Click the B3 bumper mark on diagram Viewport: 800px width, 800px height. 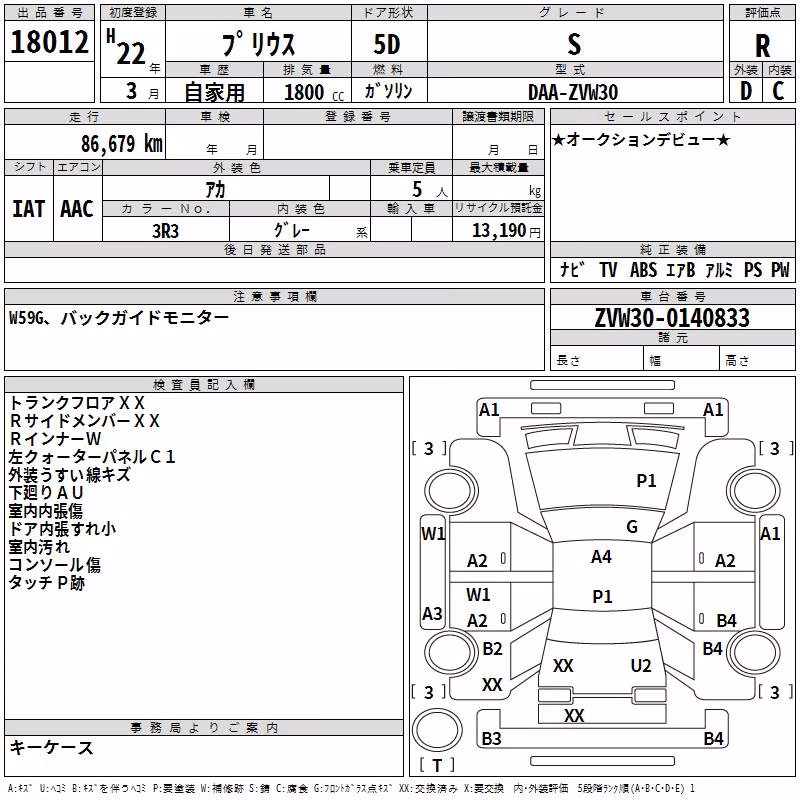[x=491, y=738]
